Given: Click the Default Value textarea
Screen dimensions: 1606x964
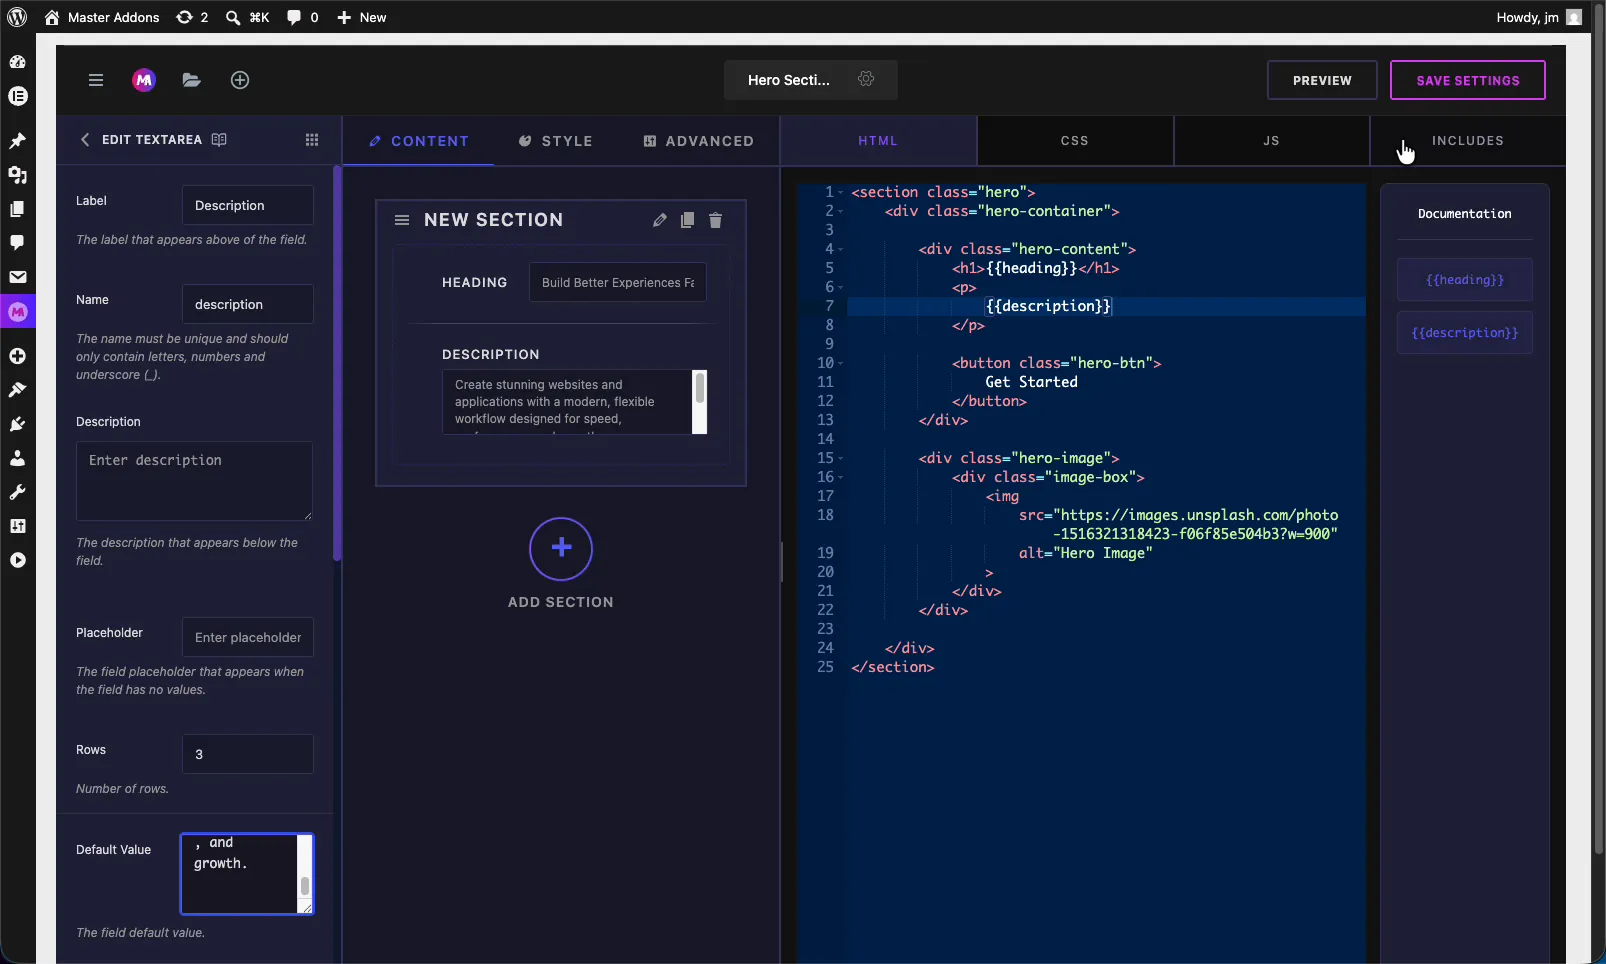Looking at the screenshot, I should (247, 874).
